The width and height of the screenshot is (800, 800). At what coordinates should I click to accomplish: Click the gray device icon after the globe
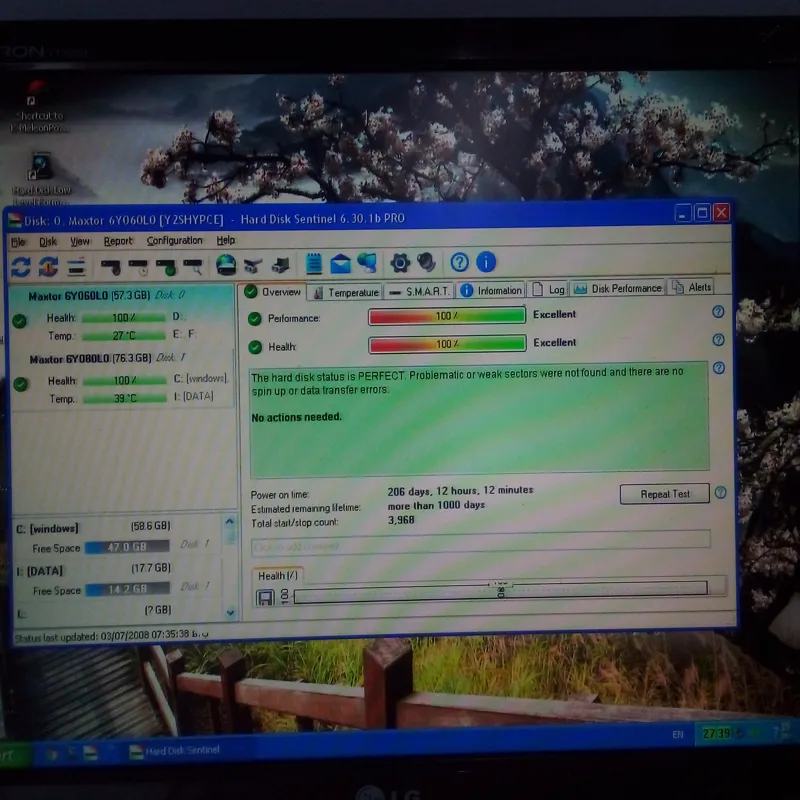[253, 265]
